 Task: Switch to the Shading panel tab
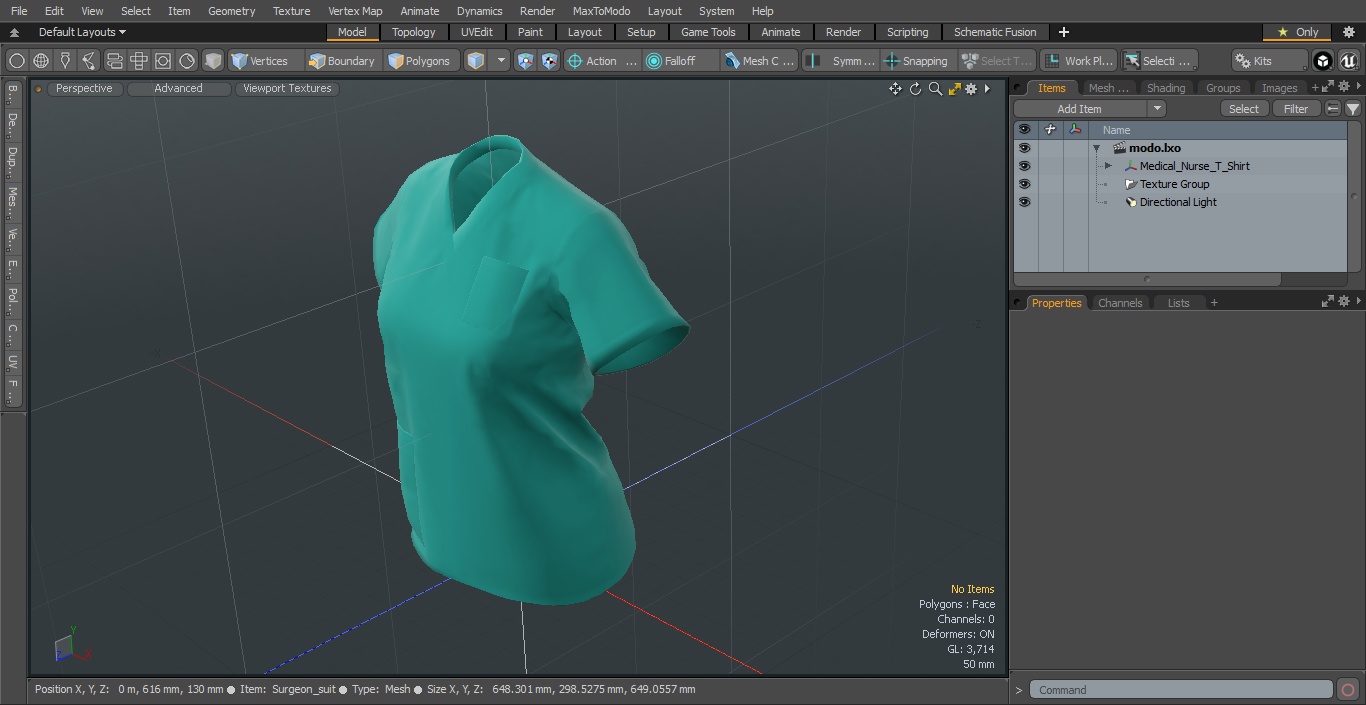point(1165,88)
